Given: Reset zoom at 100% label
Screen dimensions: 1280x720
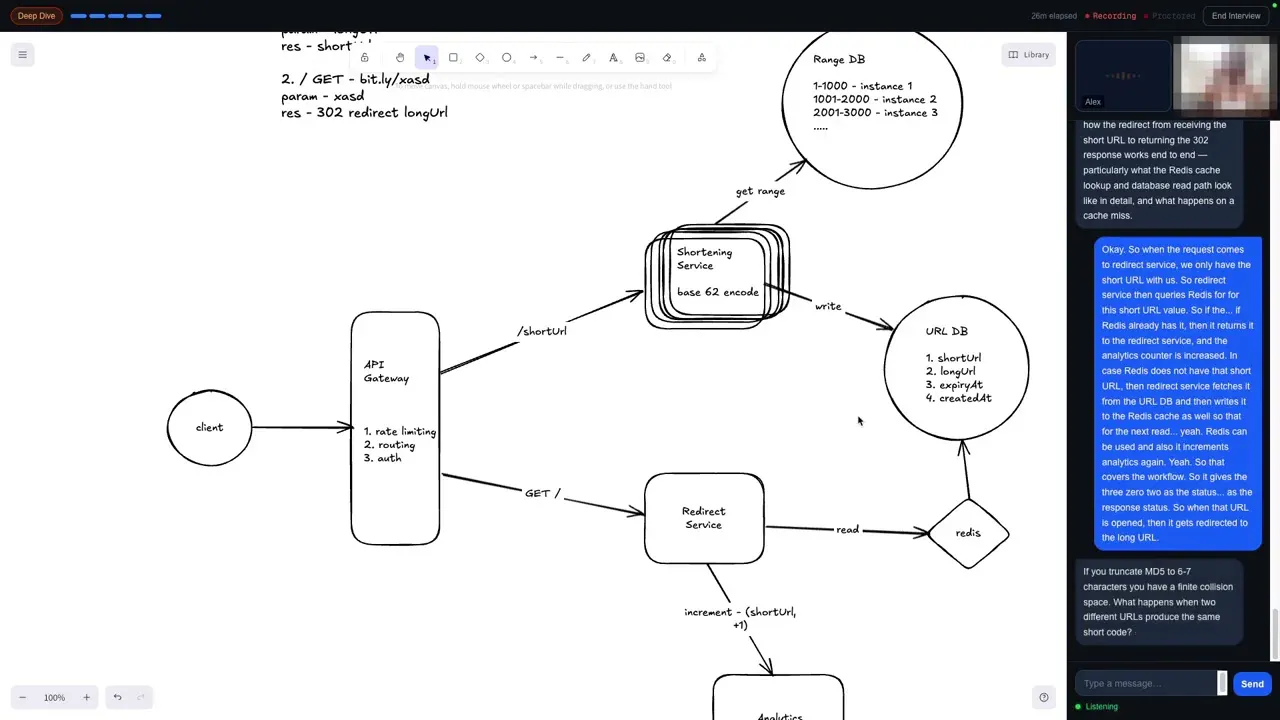Looking at the screenshot, I should coord(54,697).
